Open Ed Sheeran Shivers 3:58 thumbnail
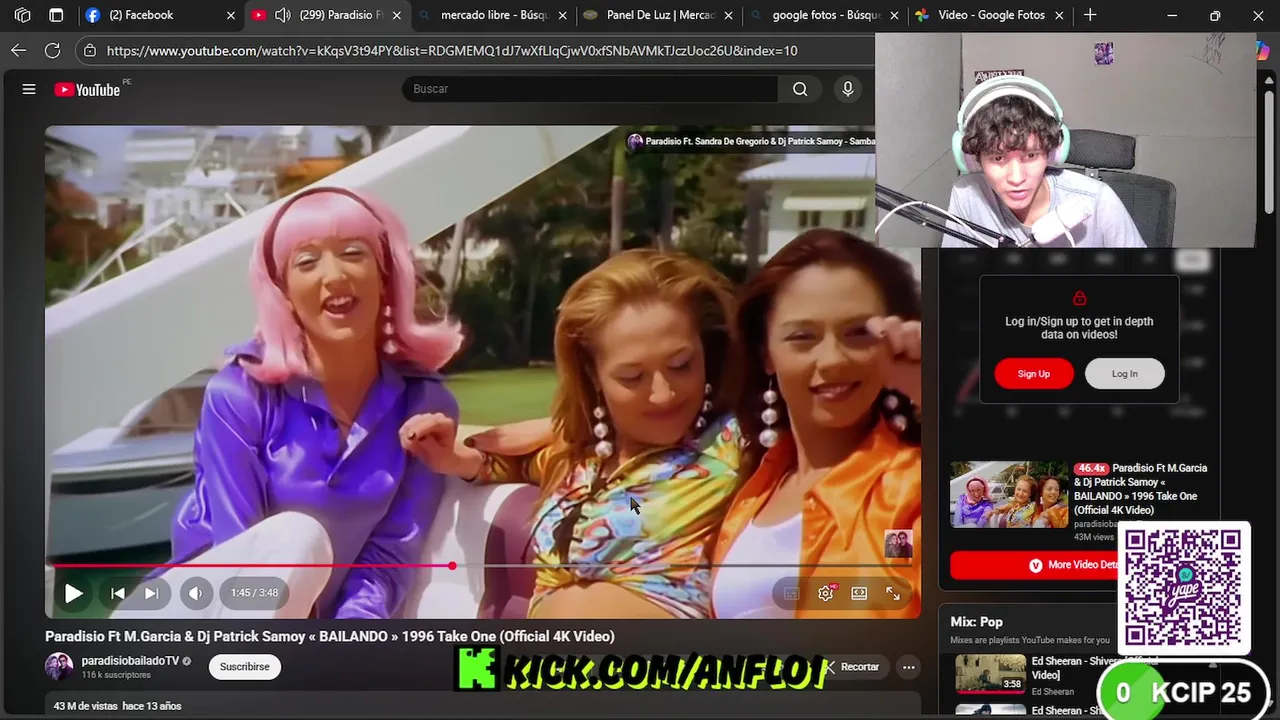1280x720 pixels. 990,673
